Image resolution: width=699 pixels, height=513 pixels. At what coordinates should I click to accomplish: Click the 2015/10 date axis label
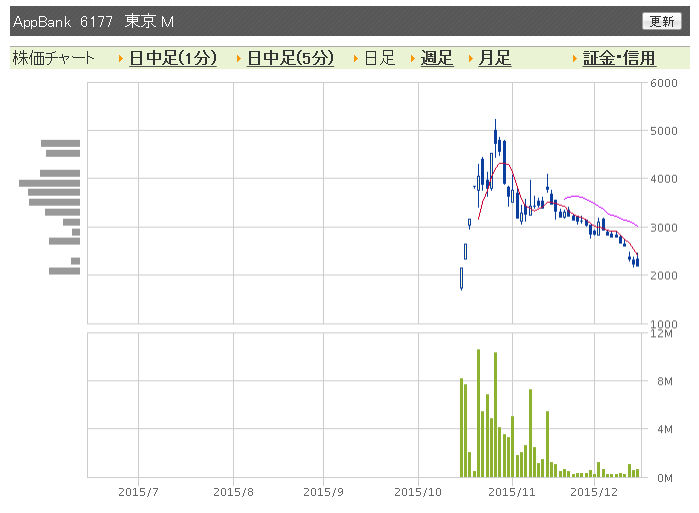pos(418,492)
